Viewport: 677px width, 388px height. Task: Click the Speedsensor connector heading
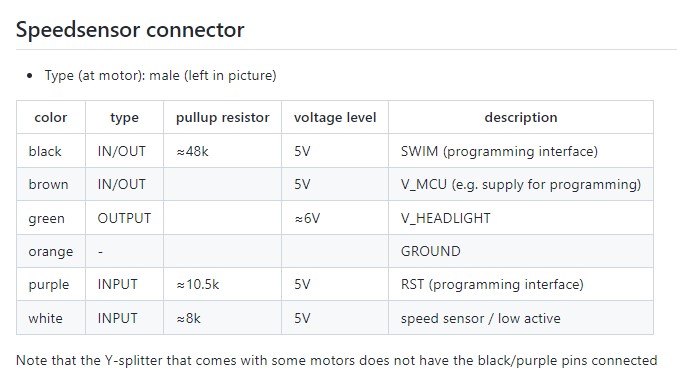coord(130,30)
